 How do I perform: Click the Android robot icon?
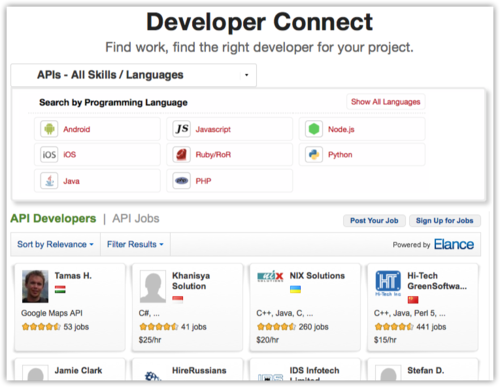[x=49, y=129]
